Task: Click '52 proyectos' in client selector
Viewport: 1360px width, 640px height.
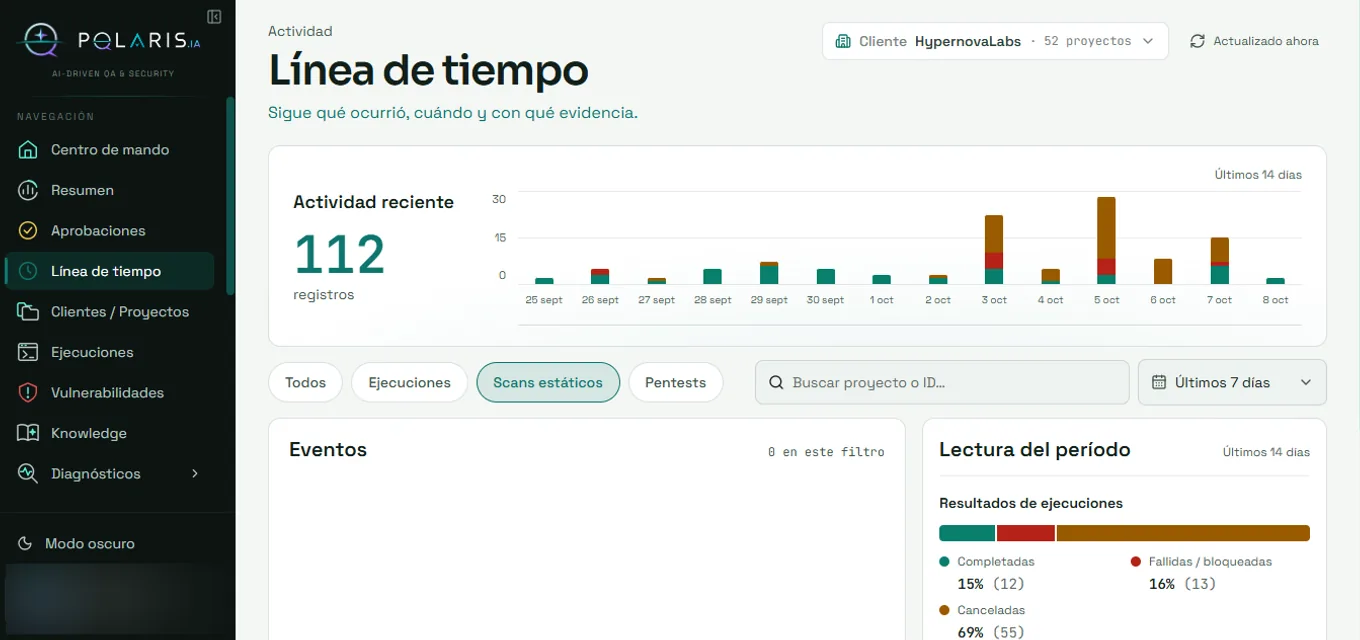Action: (x=1087, y=42)
